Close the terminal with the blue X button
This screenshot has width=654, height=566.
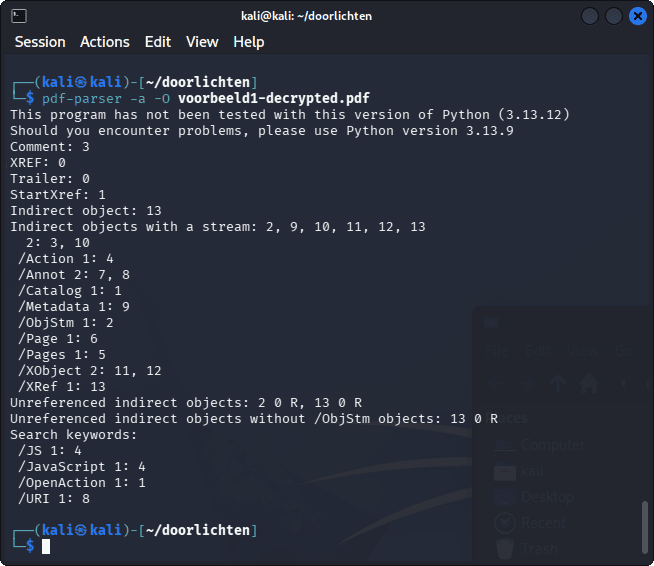(x=637, y=16)
